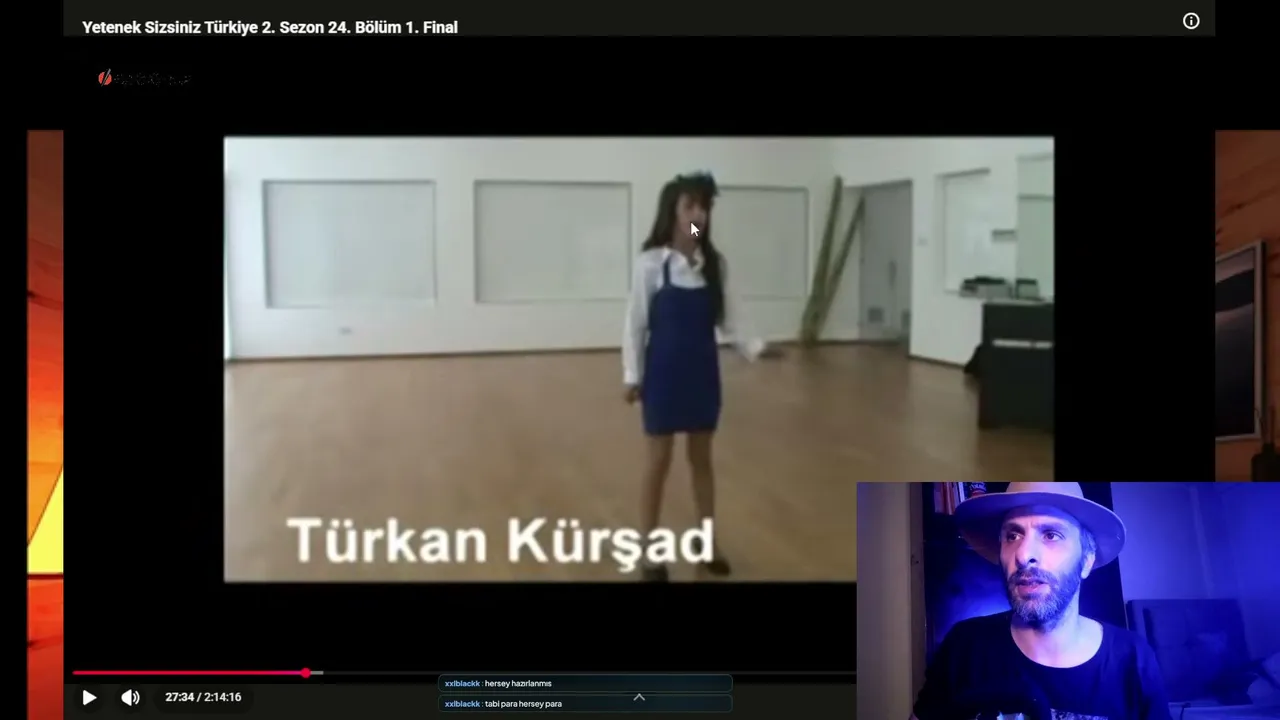Expand the chat overlay with the up chevron
The height and width of the screenshot is (720, 1280).
point(639,697)
